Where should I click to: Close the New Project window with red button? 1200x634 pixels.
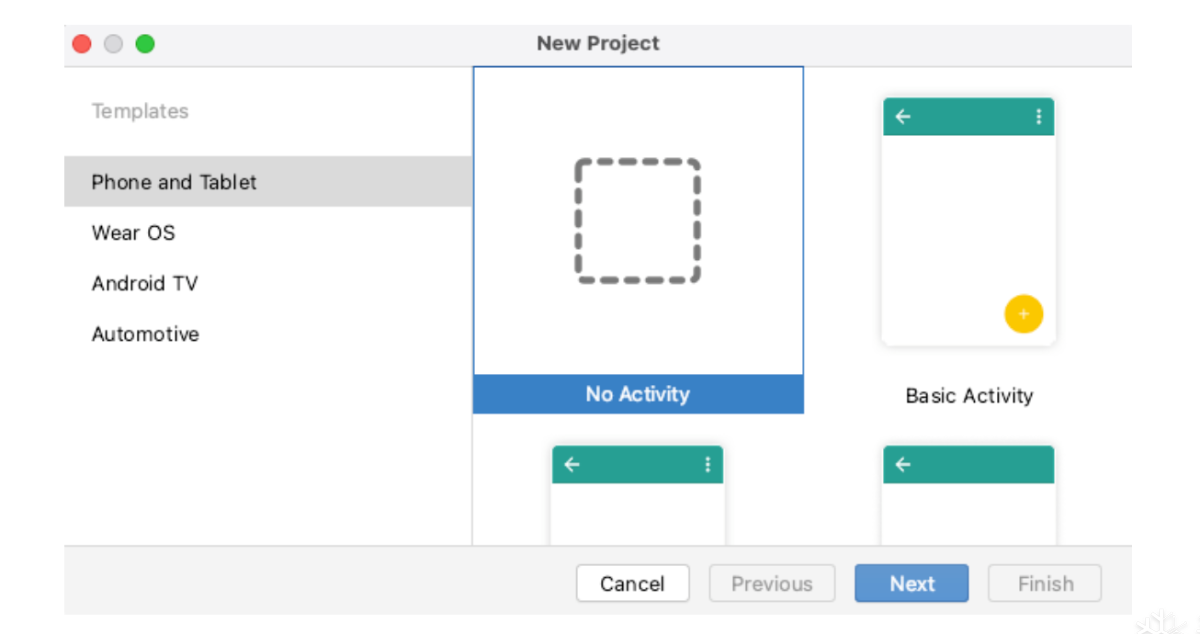point(82,44)
